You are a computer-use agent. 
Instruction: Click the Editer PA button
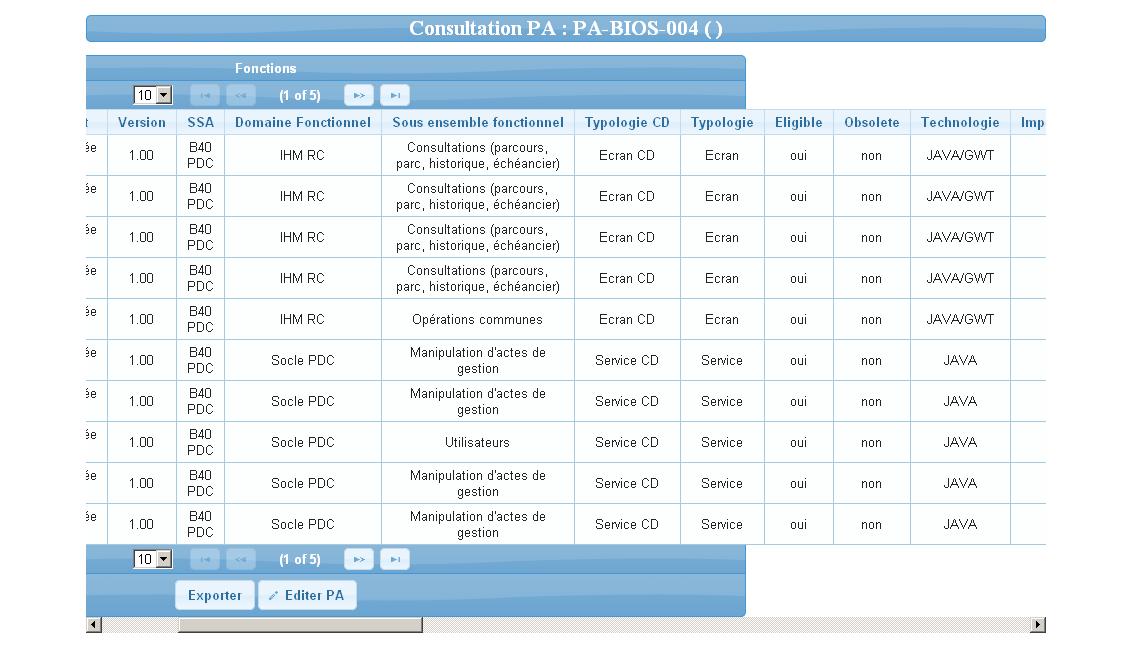click(307, 595)
